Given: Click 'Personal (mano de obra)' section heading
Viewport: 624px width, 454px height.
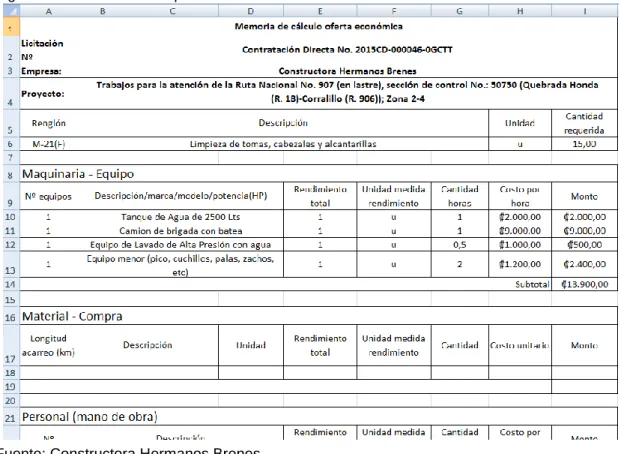Looking at the screenshot, I should point(90,417).
